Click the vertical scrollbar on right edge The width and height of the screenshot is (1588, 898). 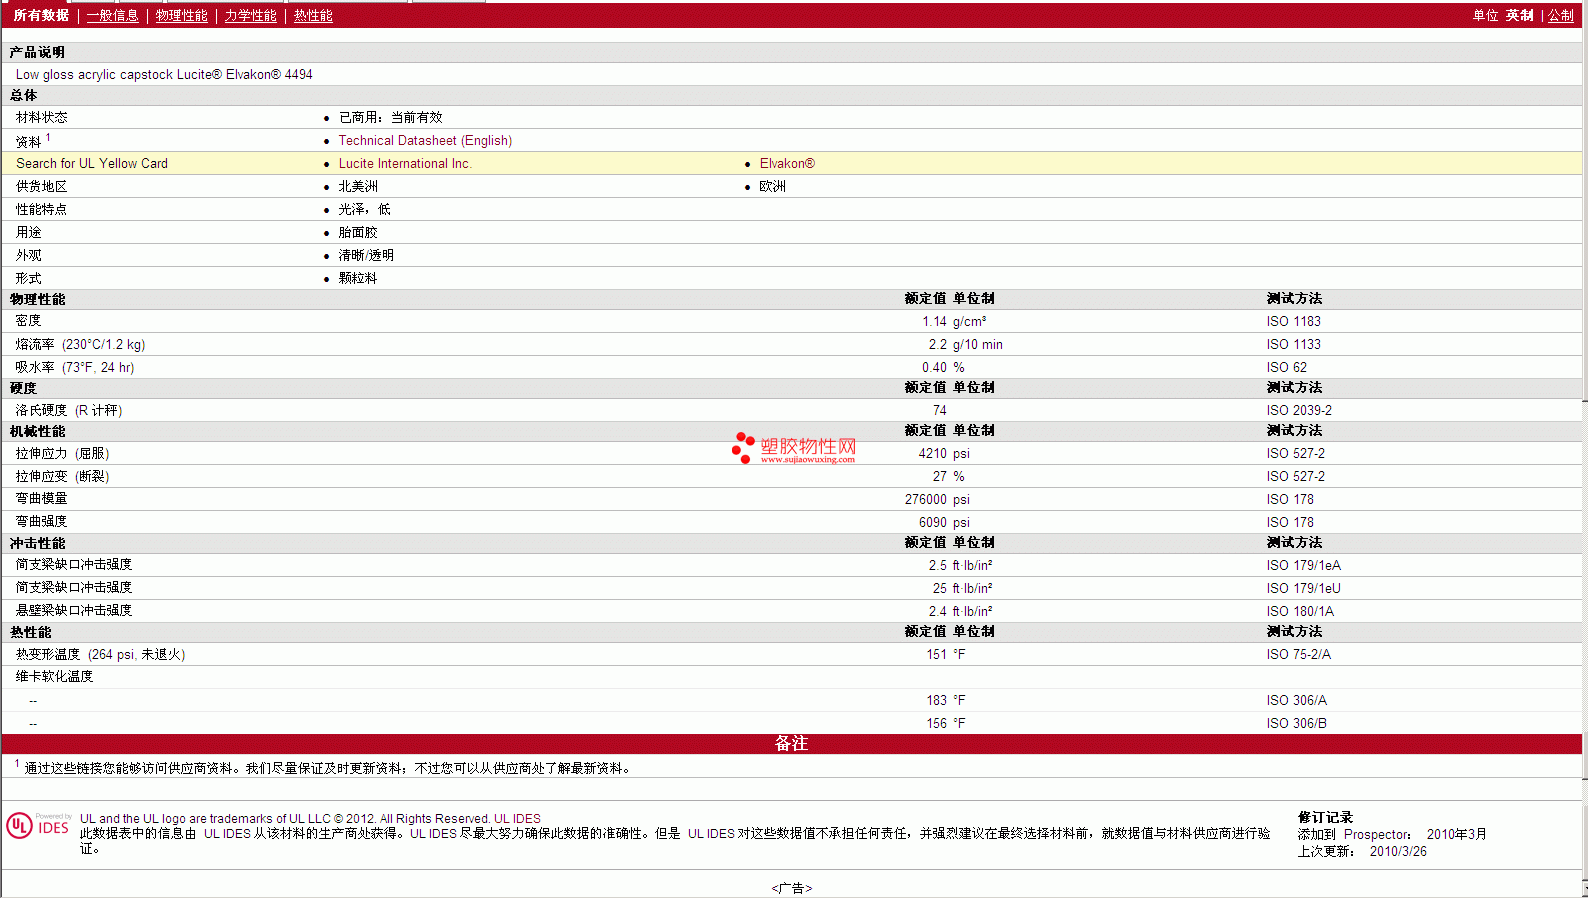1585,450
